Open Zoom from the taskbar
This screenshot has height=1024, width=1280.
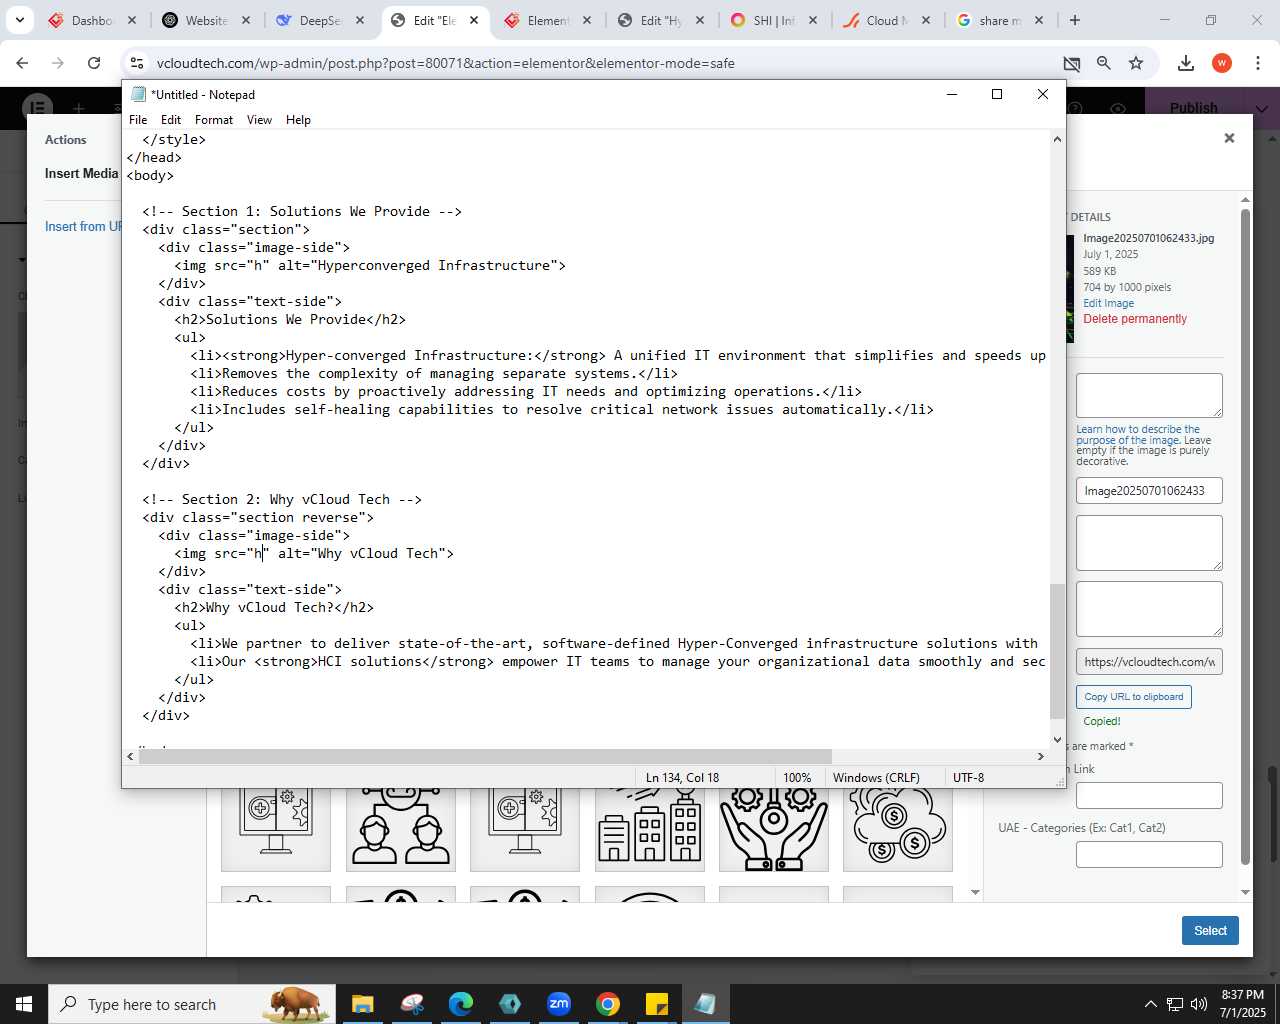558,1004
